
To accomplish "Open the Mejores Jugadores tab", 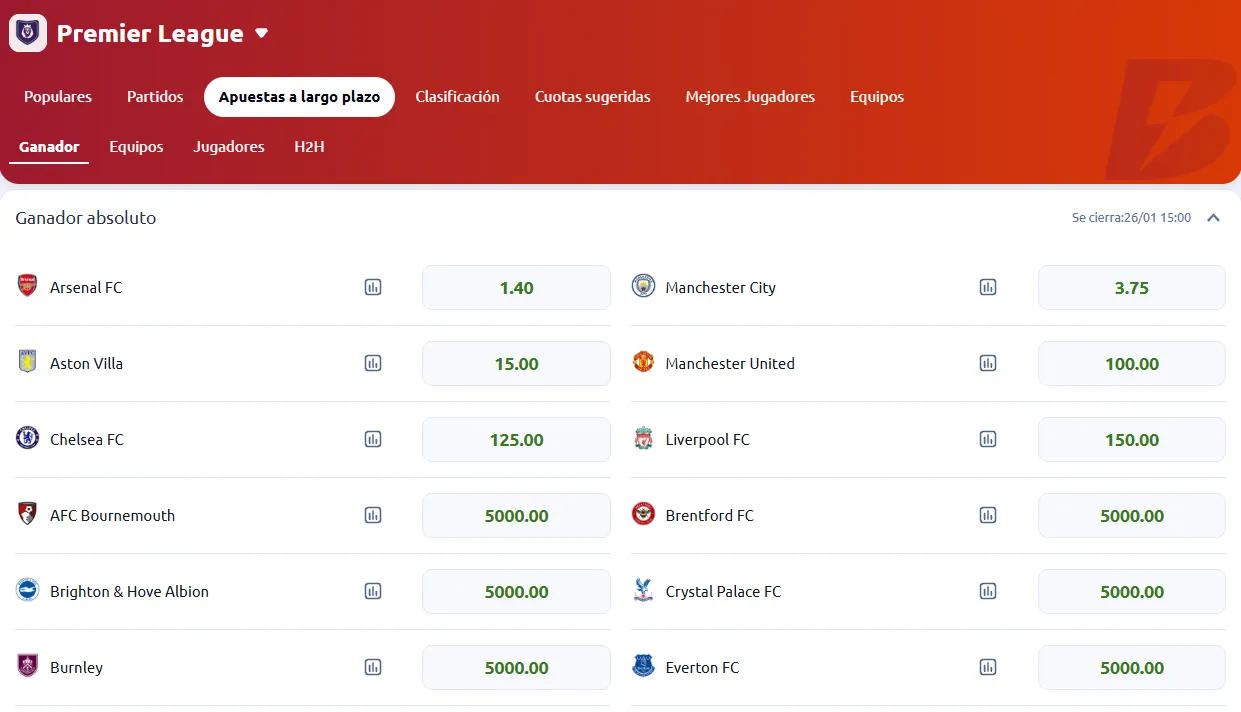I will (750, 97).
